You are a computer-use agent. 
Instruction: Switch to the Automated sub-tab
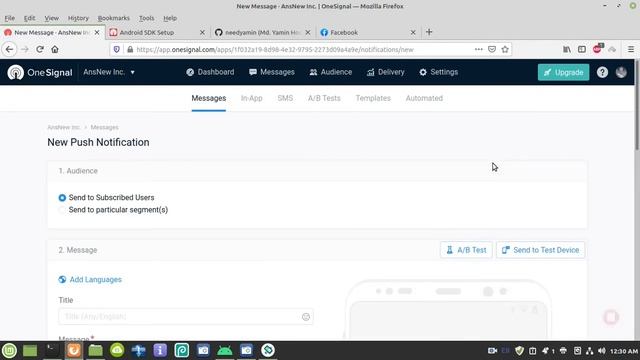424,98
